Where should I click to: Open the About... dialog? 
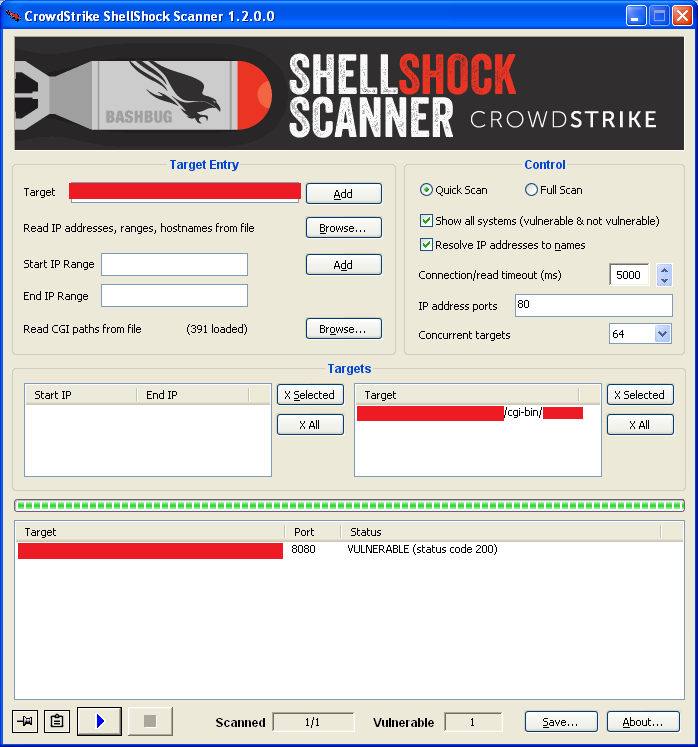[643, 722]
